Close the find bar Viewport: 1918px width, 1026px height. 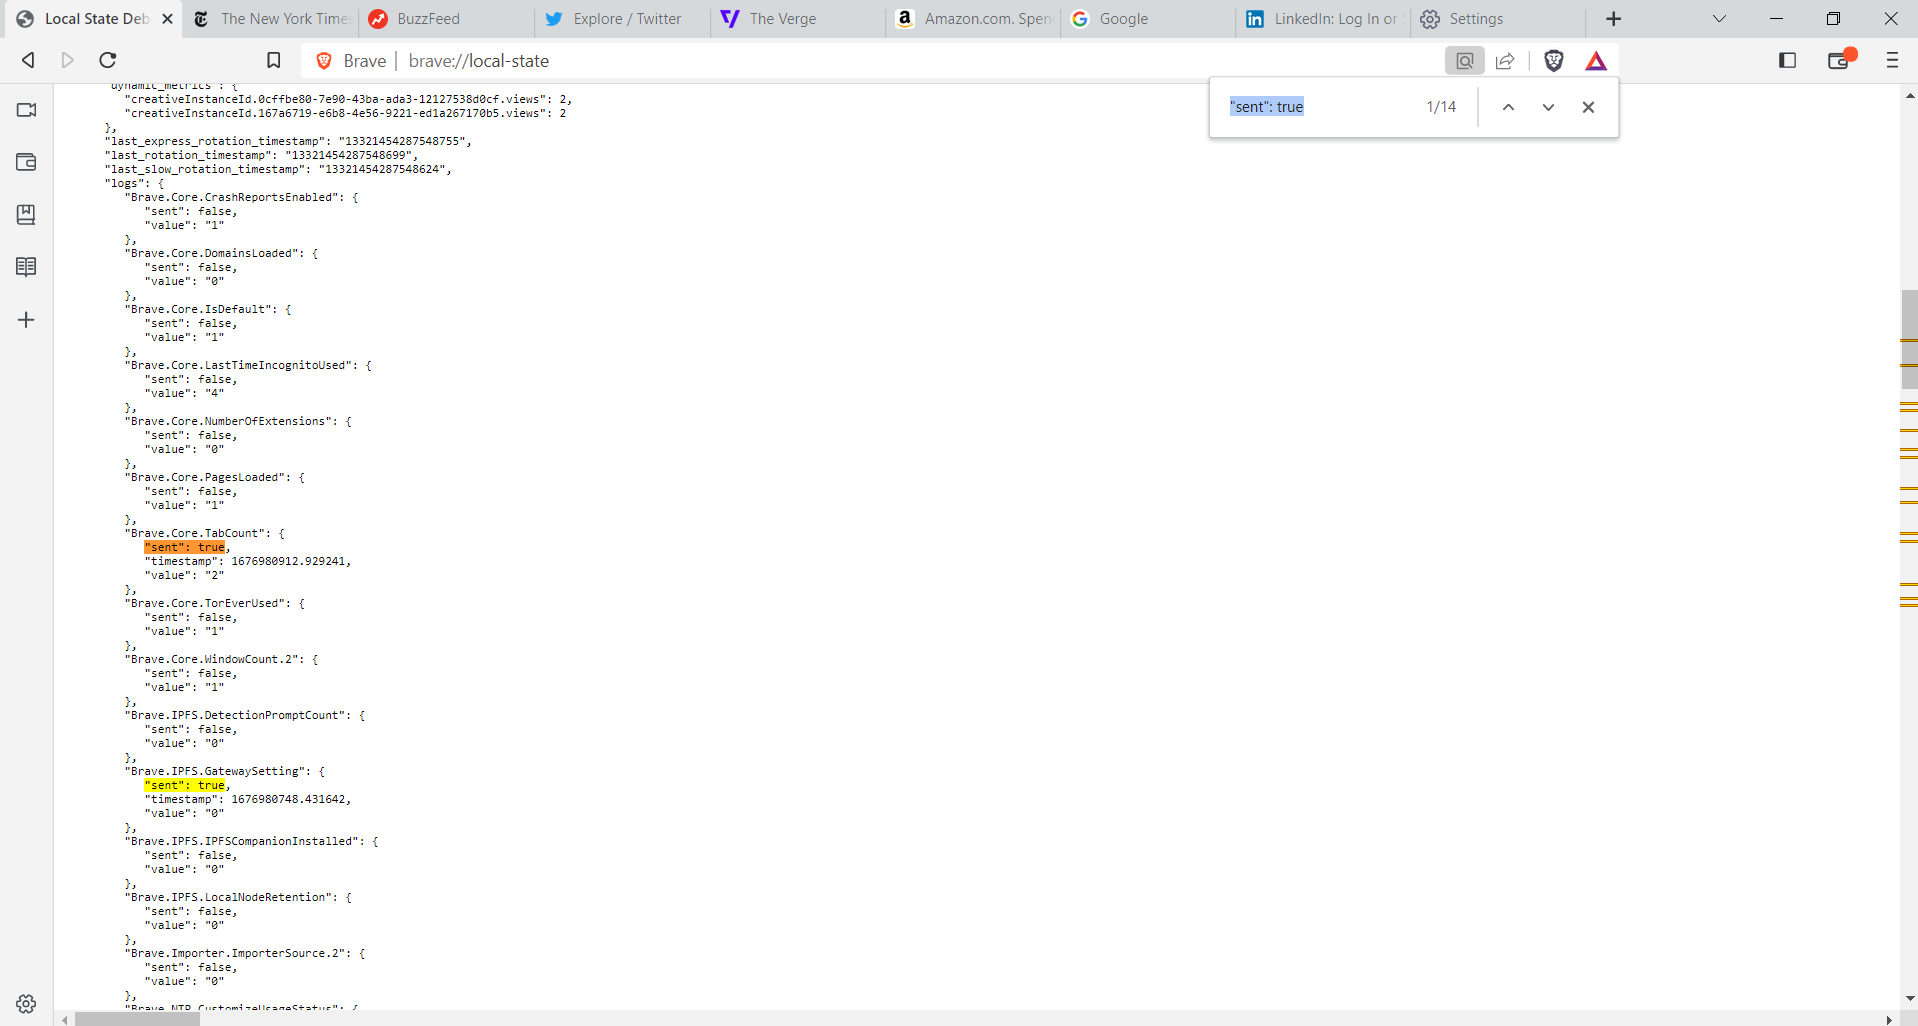coord(1588,107)
